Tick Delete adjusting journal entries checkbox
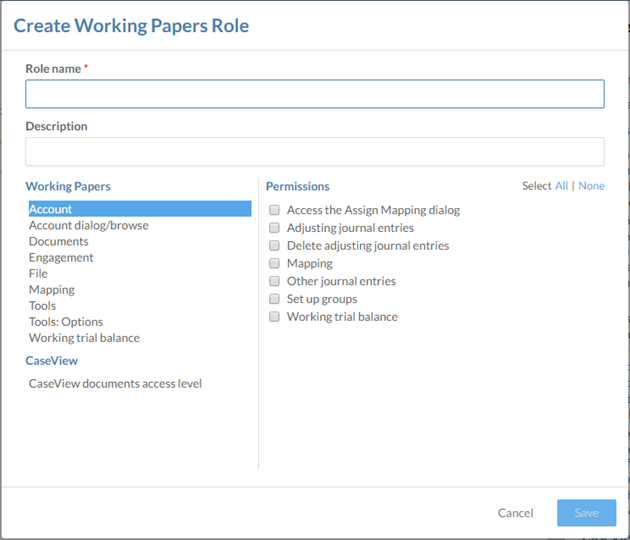The image size is (630, 540). tap(274, 246)
